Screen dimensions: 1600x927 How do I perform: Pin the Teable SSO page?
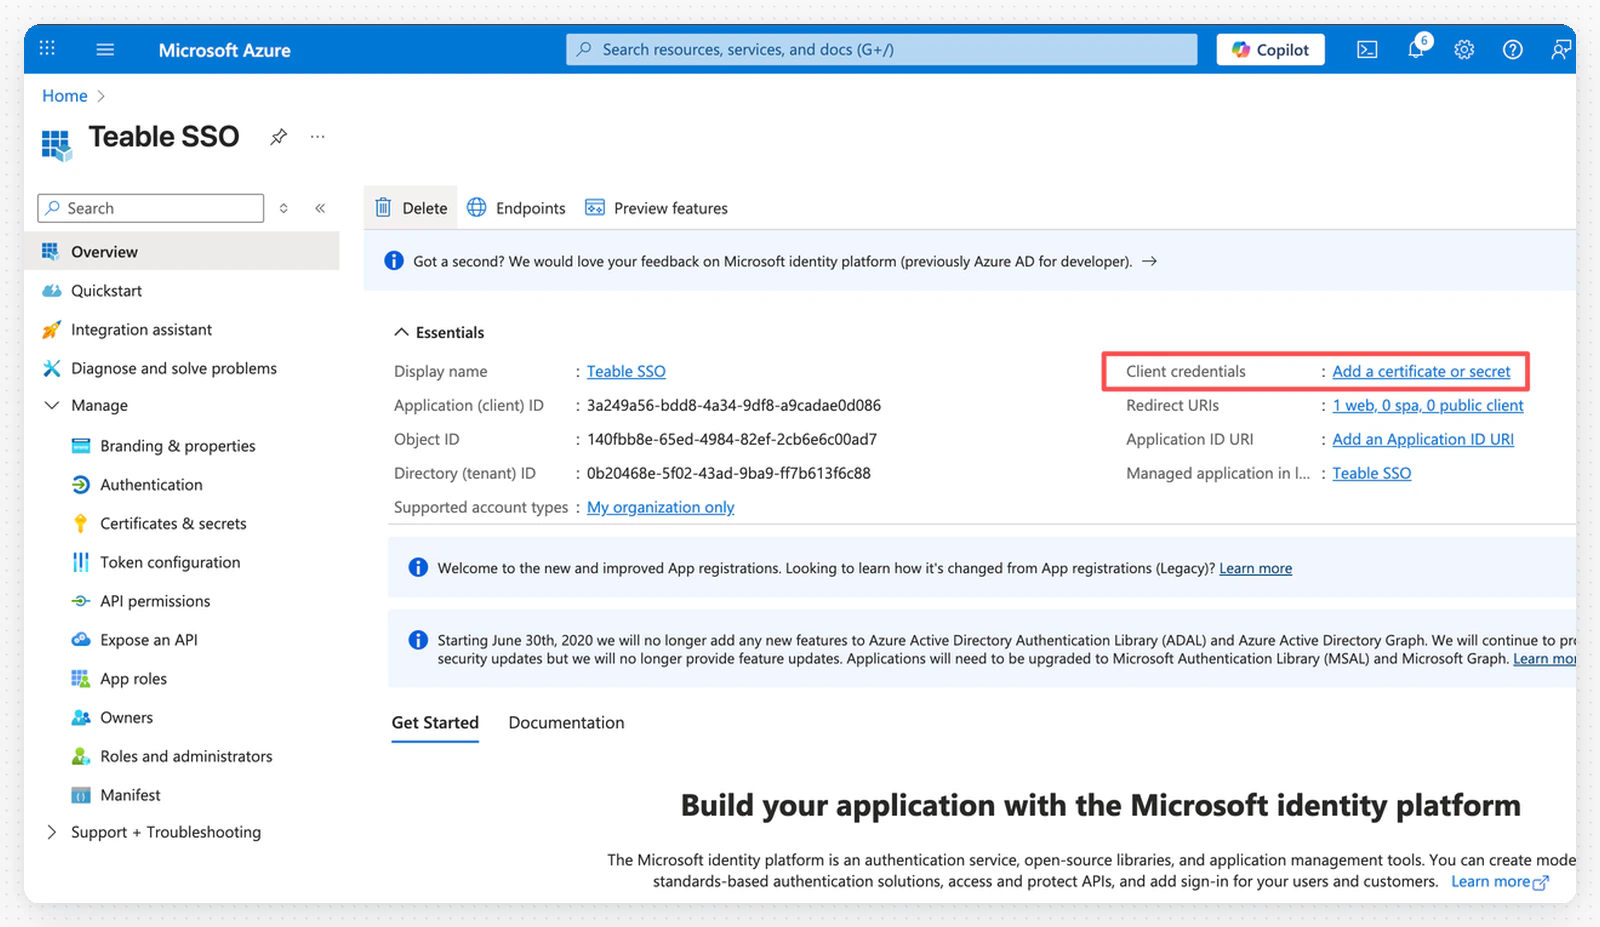279,137
